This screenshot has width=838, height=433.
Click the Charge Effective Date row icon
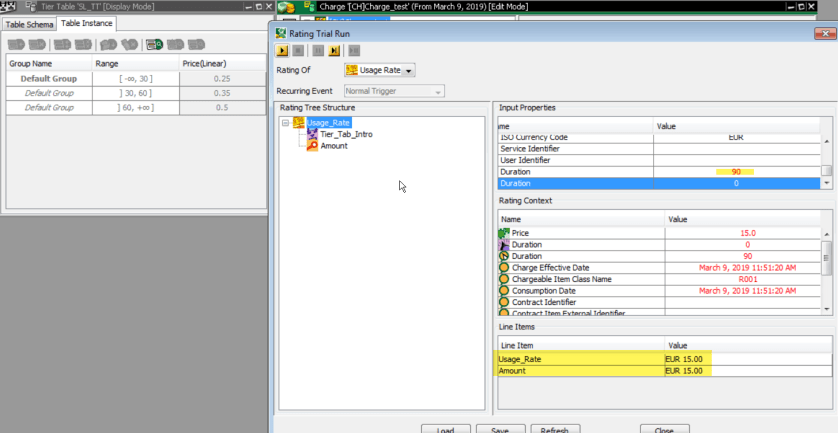[x=504, y=267]
